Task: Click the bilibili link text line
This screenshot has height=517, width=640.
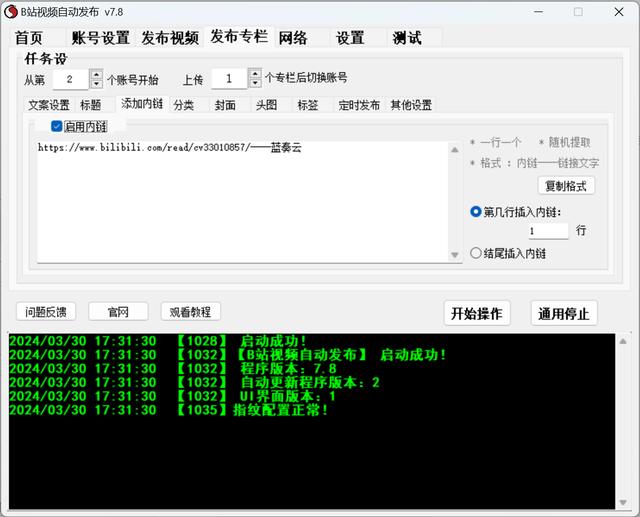Action: tap(169, 147)
